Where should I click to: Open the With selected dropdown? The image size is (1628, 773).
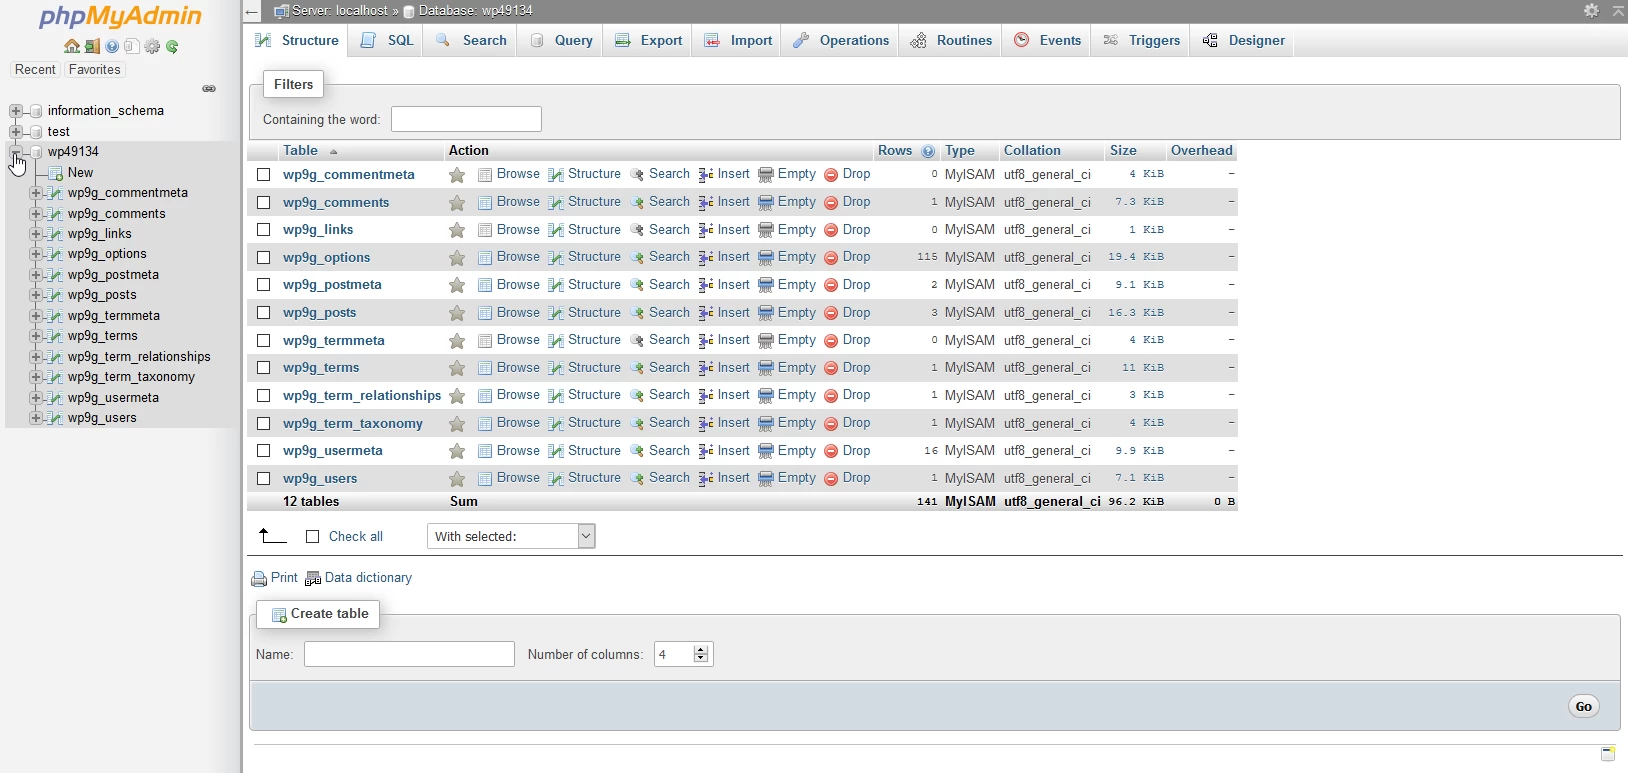[x=511, y=537]
